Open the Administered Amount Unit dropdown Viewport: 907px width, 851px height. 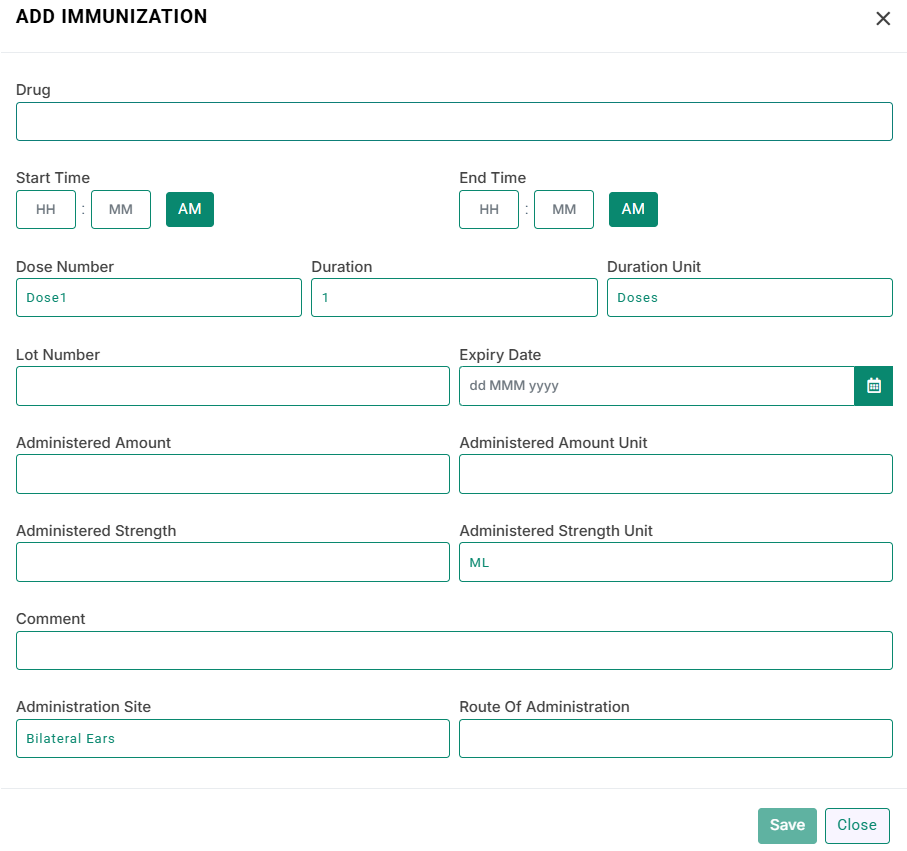(676, 474)
